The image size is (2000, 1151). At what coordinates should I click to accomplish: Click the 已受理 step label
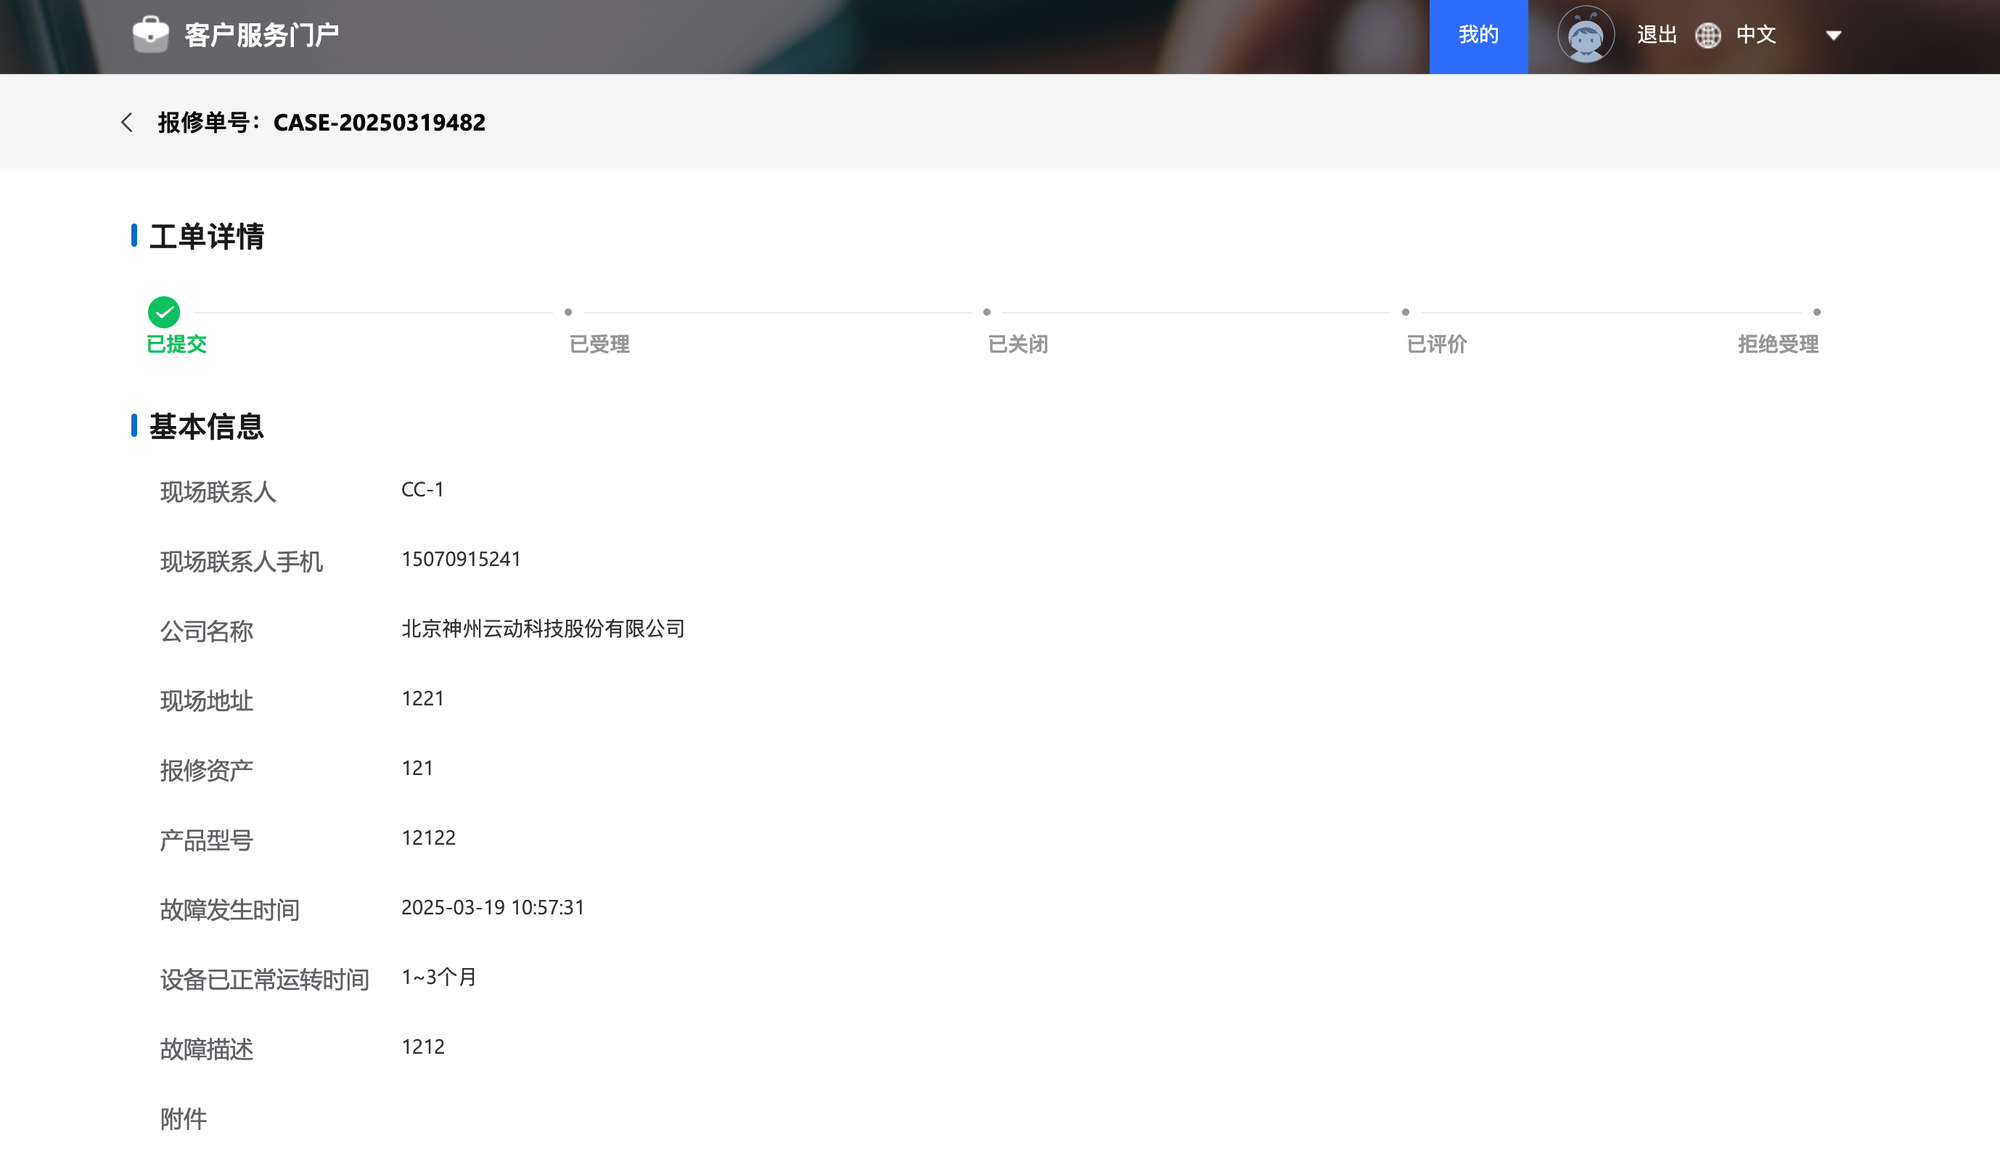pos(599,344)
